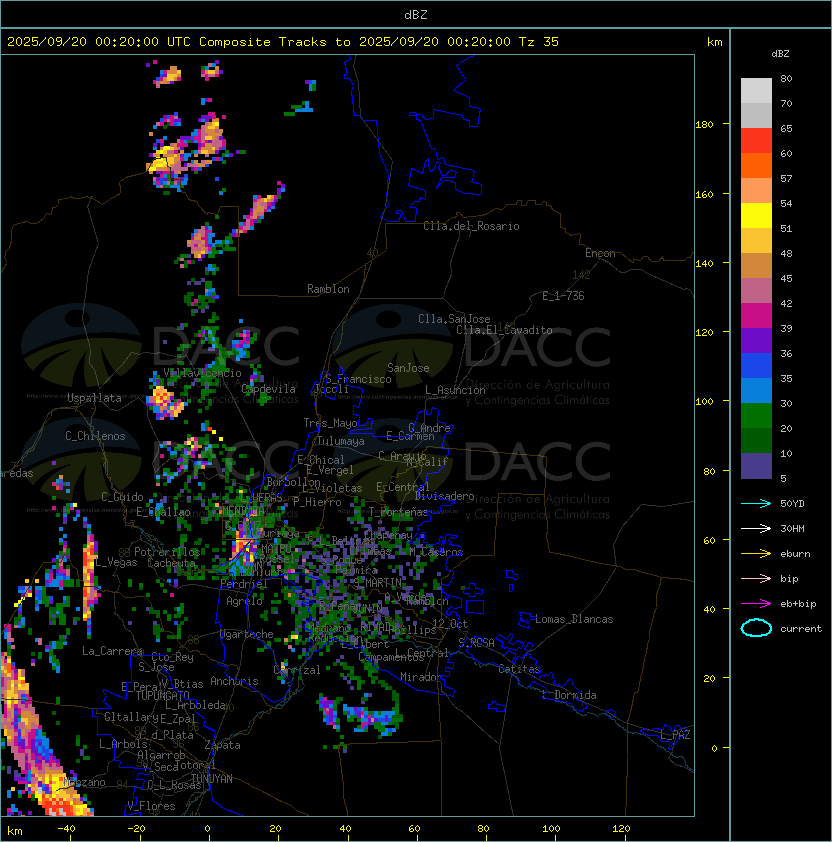Click the Uspallata place label

94,398
